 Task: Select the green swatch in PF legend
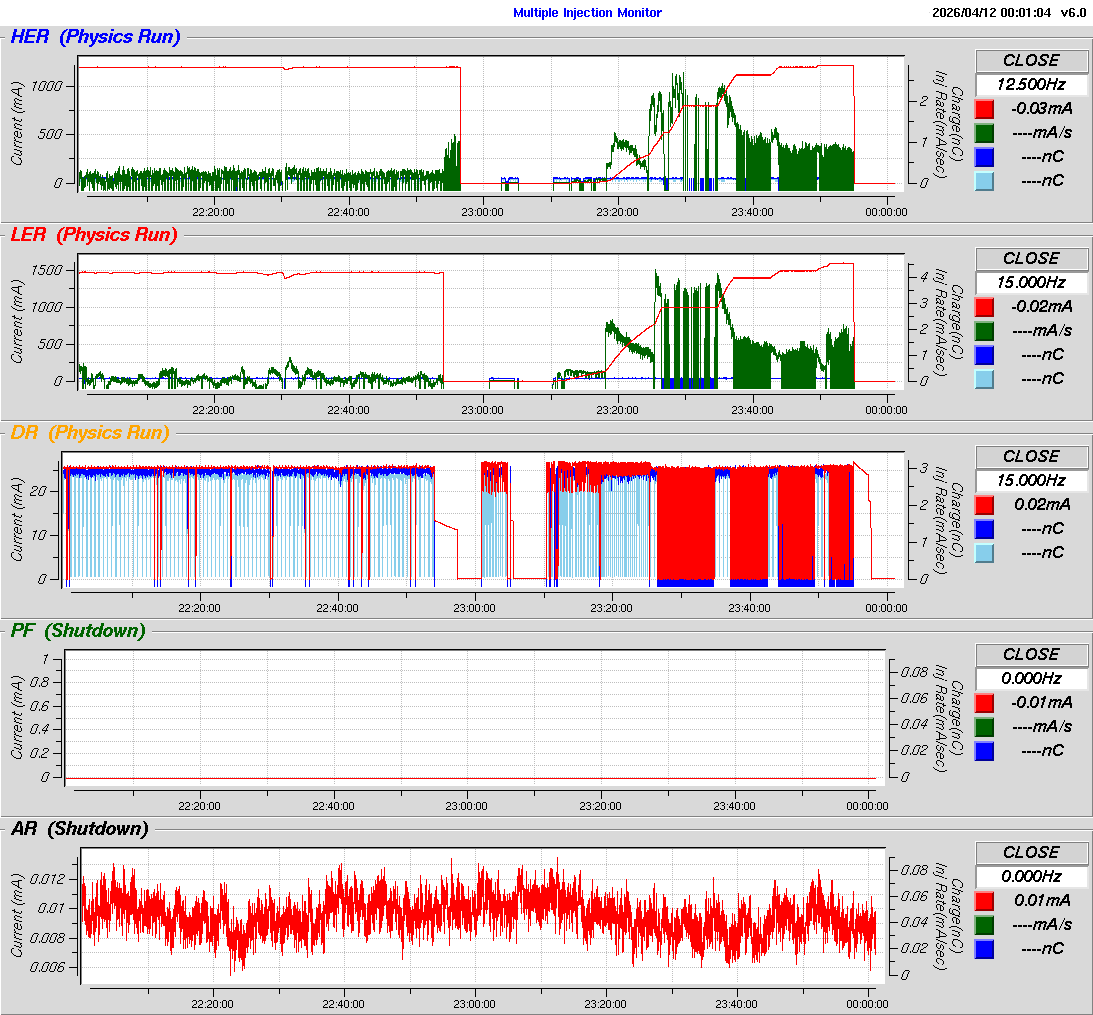(x=984, y=727)
